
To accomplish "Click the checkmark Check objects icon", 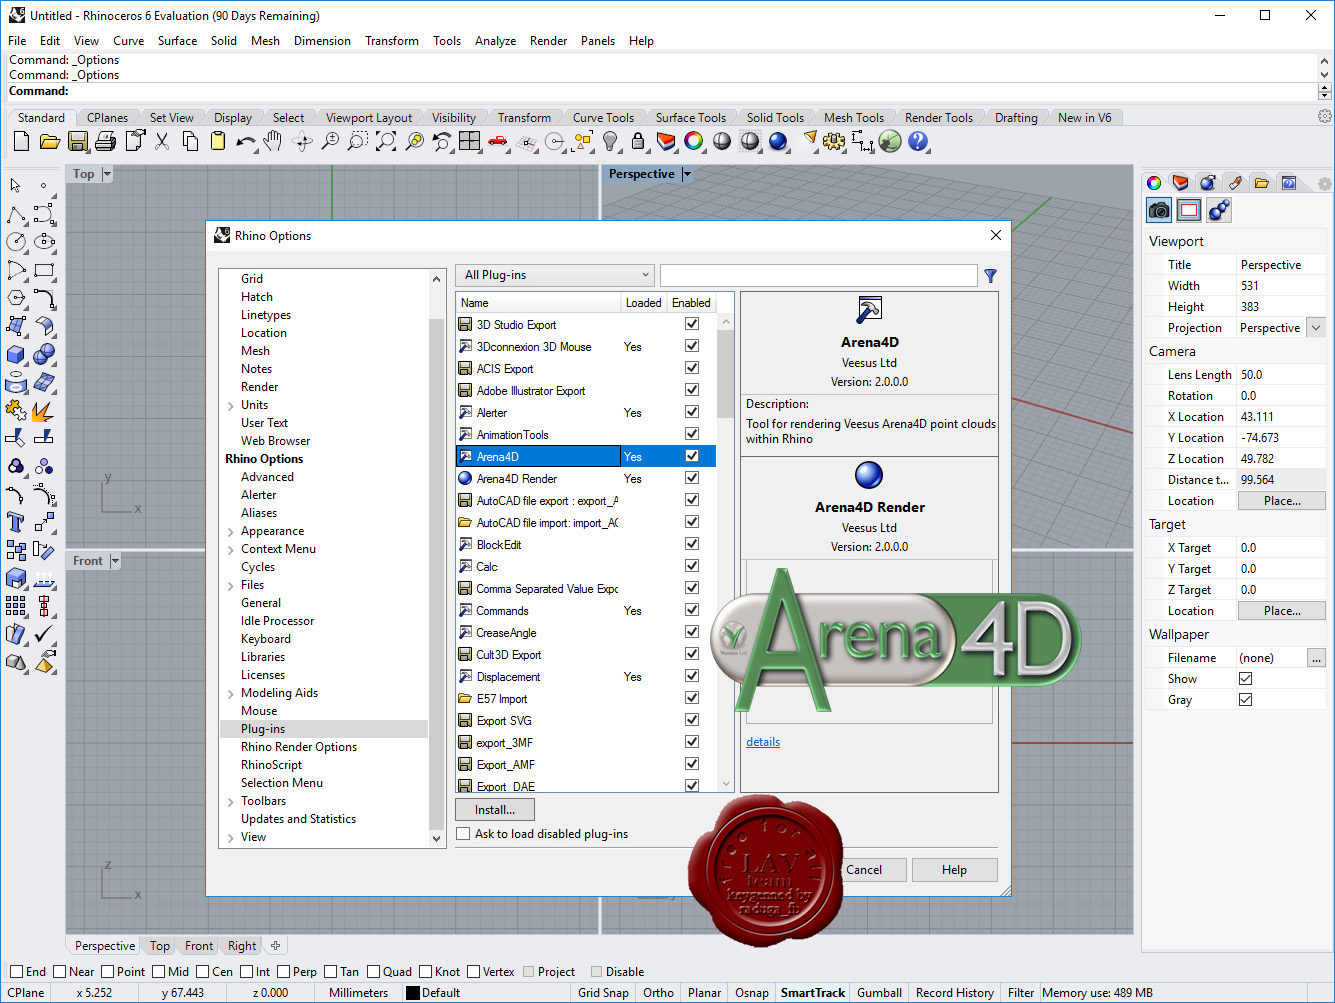I will [44, 634].
